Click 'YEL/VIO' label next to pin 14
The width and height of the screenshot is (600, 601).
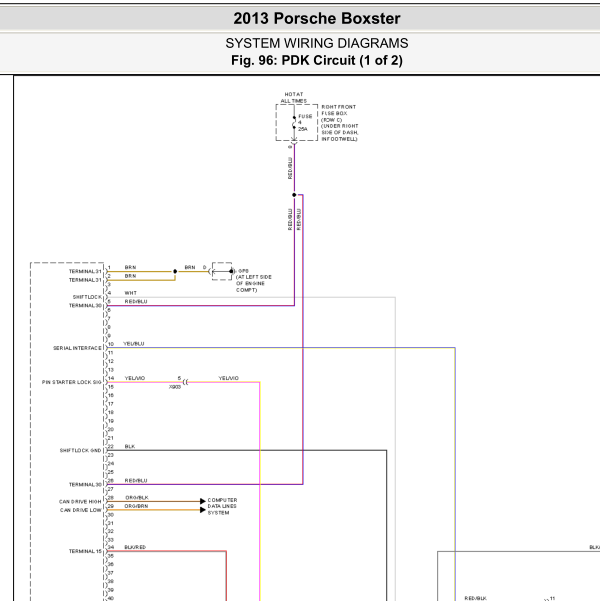(x=135, y=378)
